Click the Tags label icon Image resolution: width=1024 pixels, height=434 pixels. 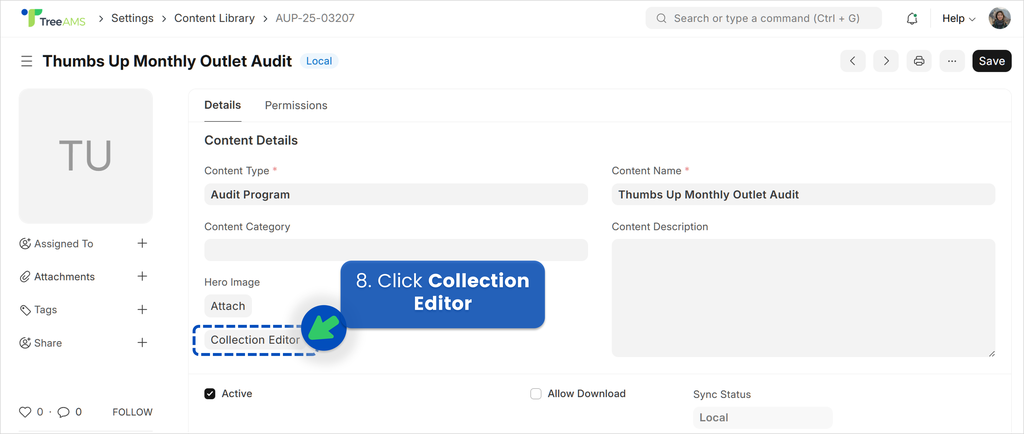[x=25, y=310]
